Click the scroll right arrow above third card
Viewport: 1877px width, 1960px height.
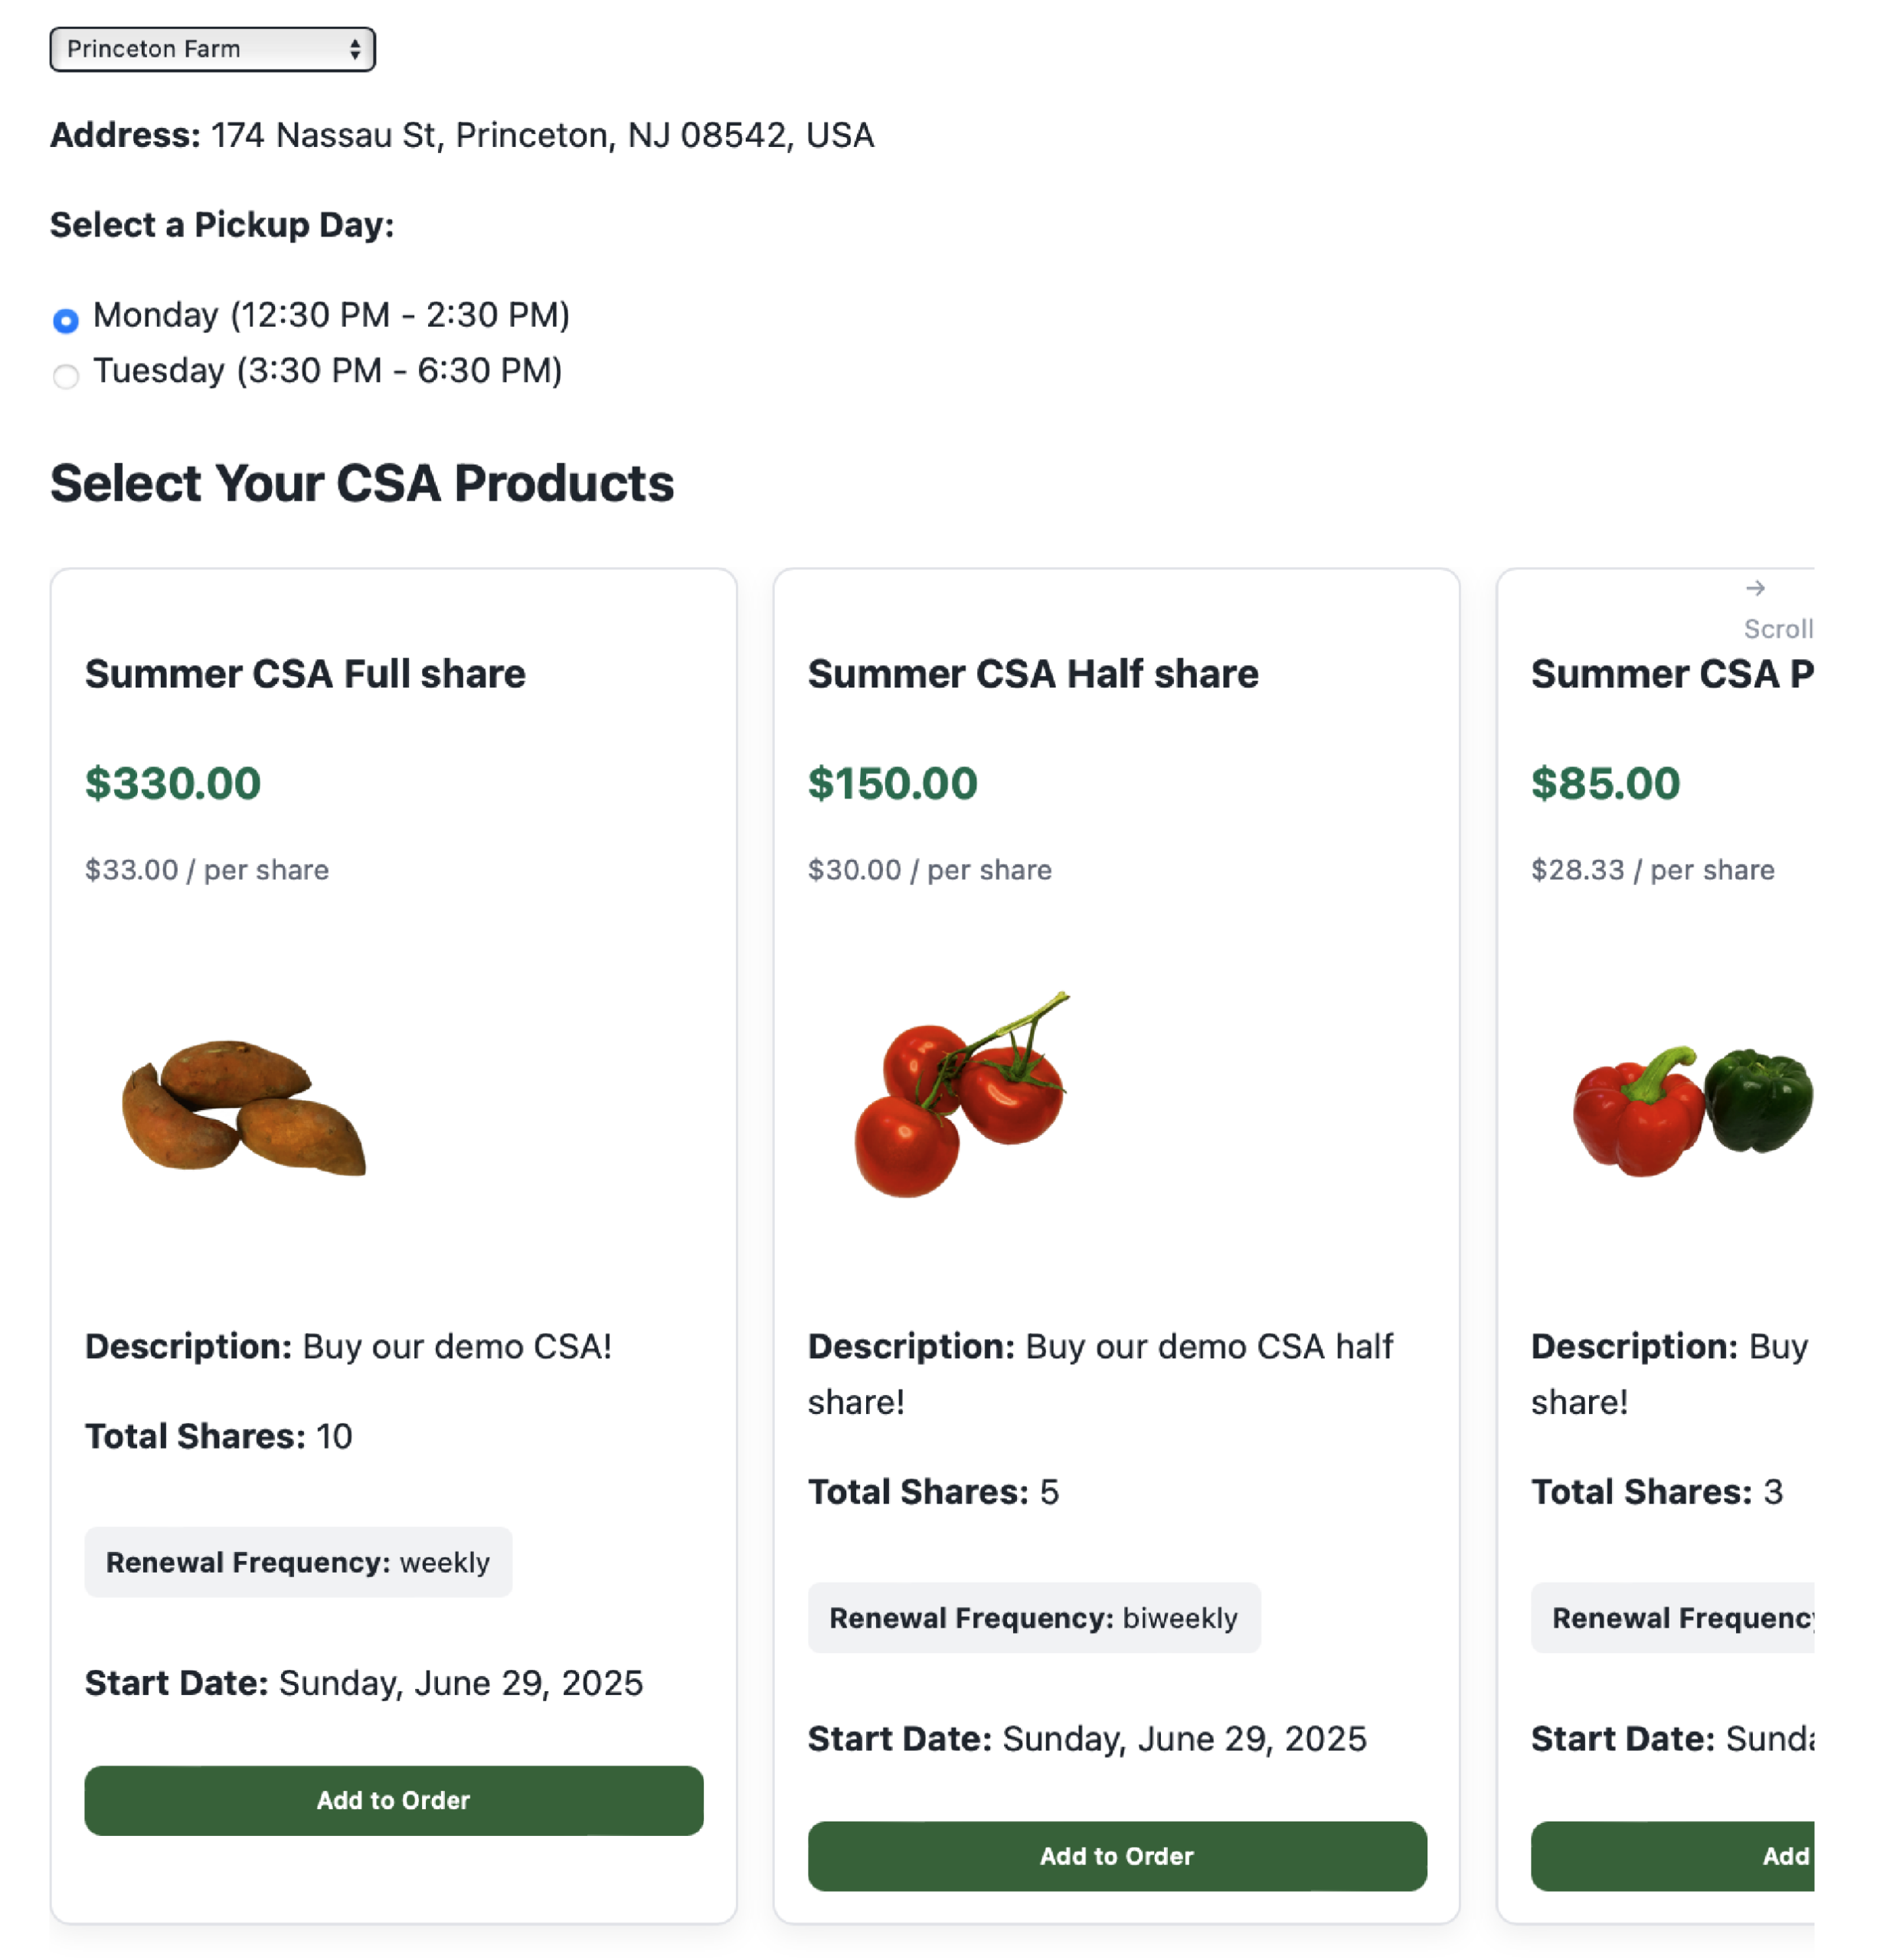coord(1756,588)
